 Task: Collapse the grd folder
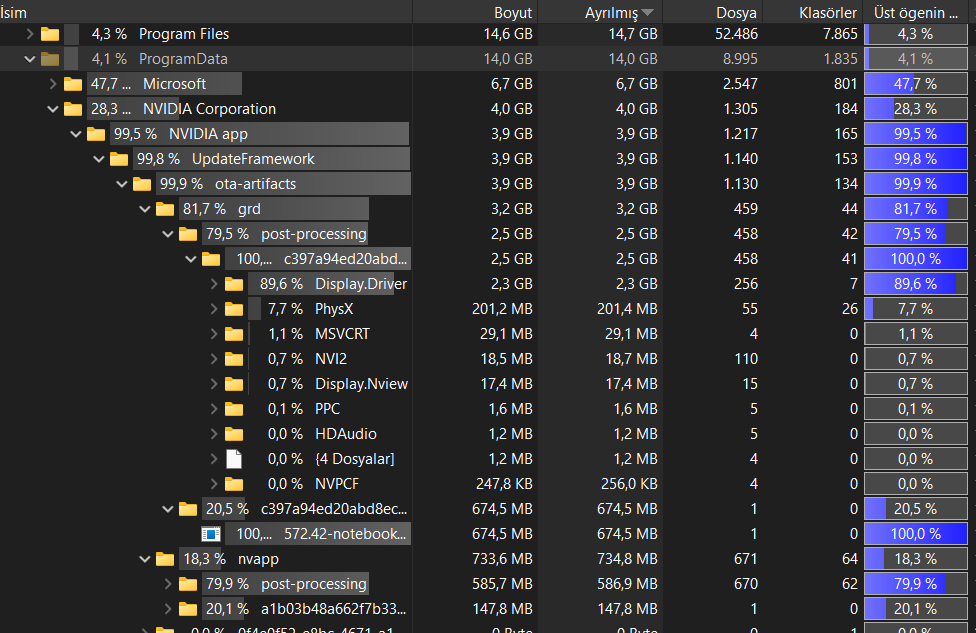pyautogui.click(x=145, y=209)
